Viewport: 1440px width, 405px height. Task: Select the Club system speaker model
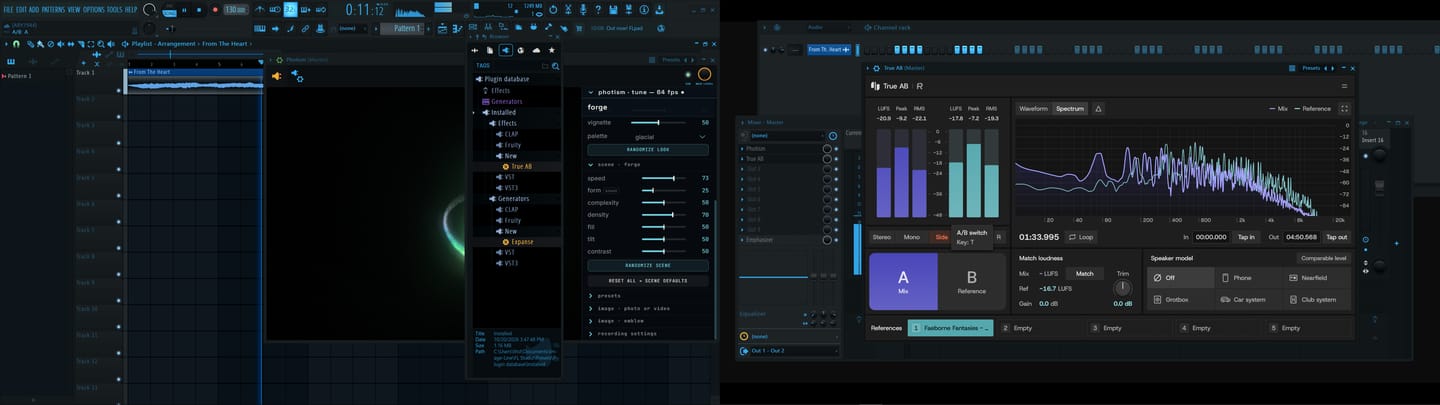1319,299
